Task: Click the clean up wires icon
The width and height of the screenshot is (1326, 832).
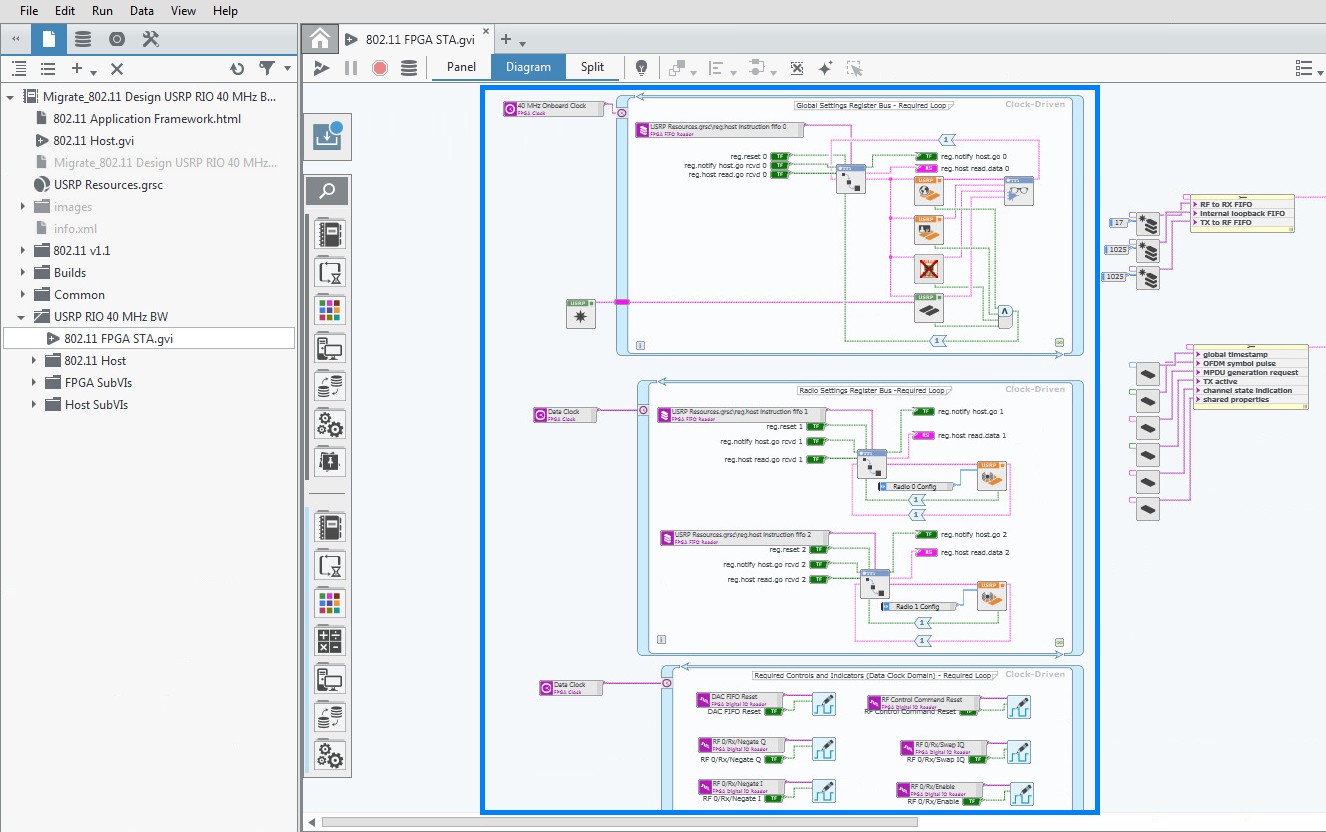Action: click(797, 68)
